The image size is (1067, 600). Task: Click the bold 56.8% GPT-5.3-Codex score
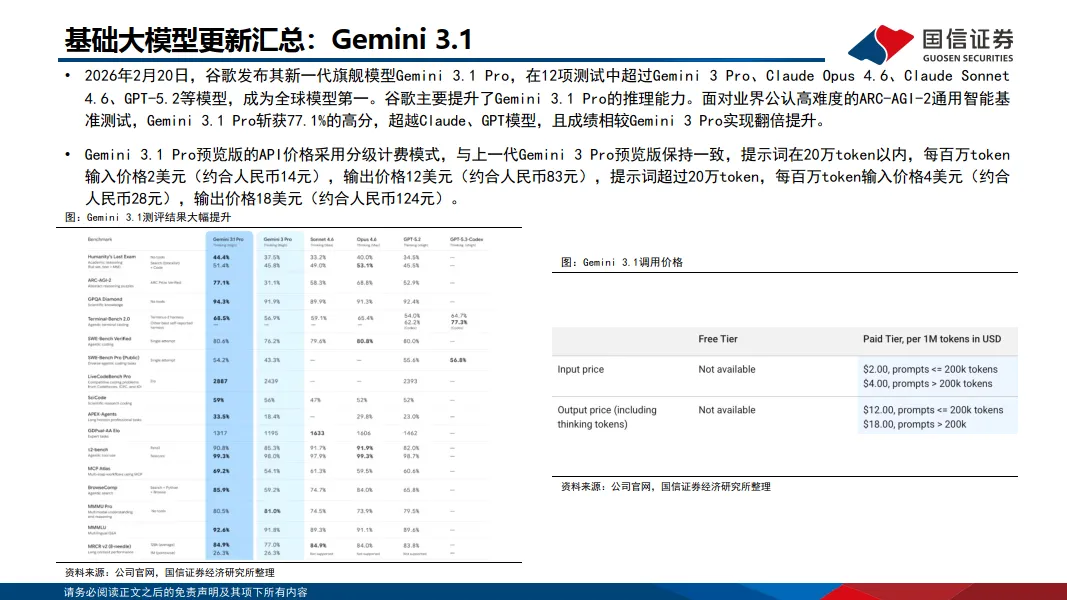pyautogui.click(x=458, y=360)
